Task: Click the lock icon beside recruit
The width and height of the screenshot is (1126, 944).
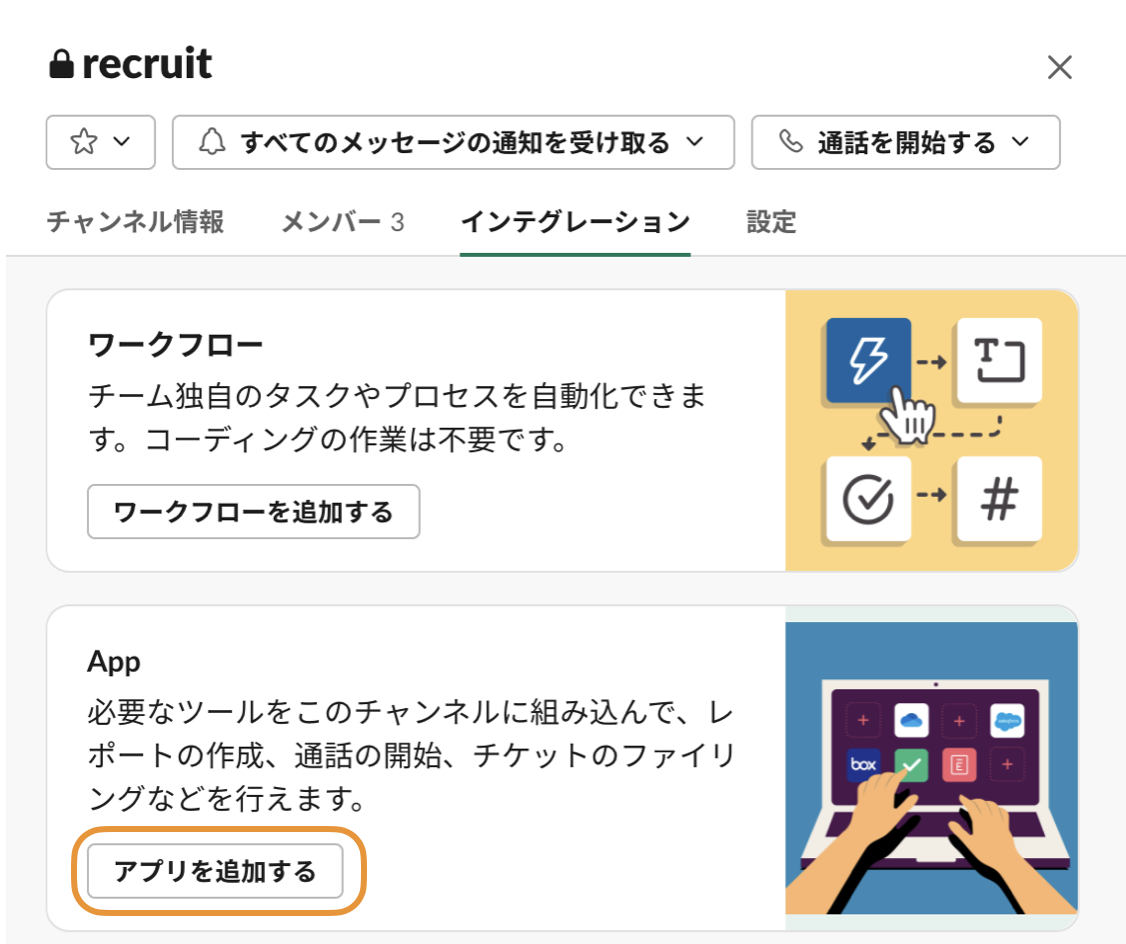Action: pyautogui.click(x=61, y=64)
